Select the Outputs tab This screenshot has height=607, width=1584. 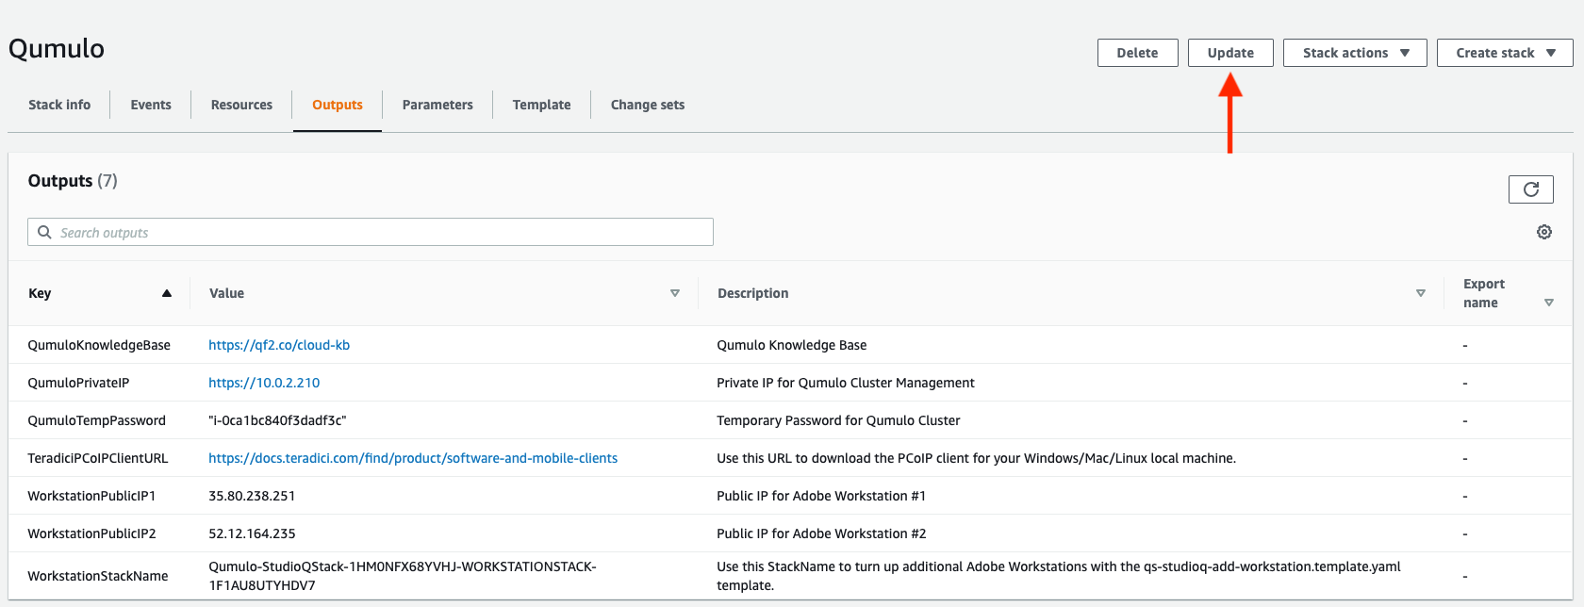click(x=337, y=105)
